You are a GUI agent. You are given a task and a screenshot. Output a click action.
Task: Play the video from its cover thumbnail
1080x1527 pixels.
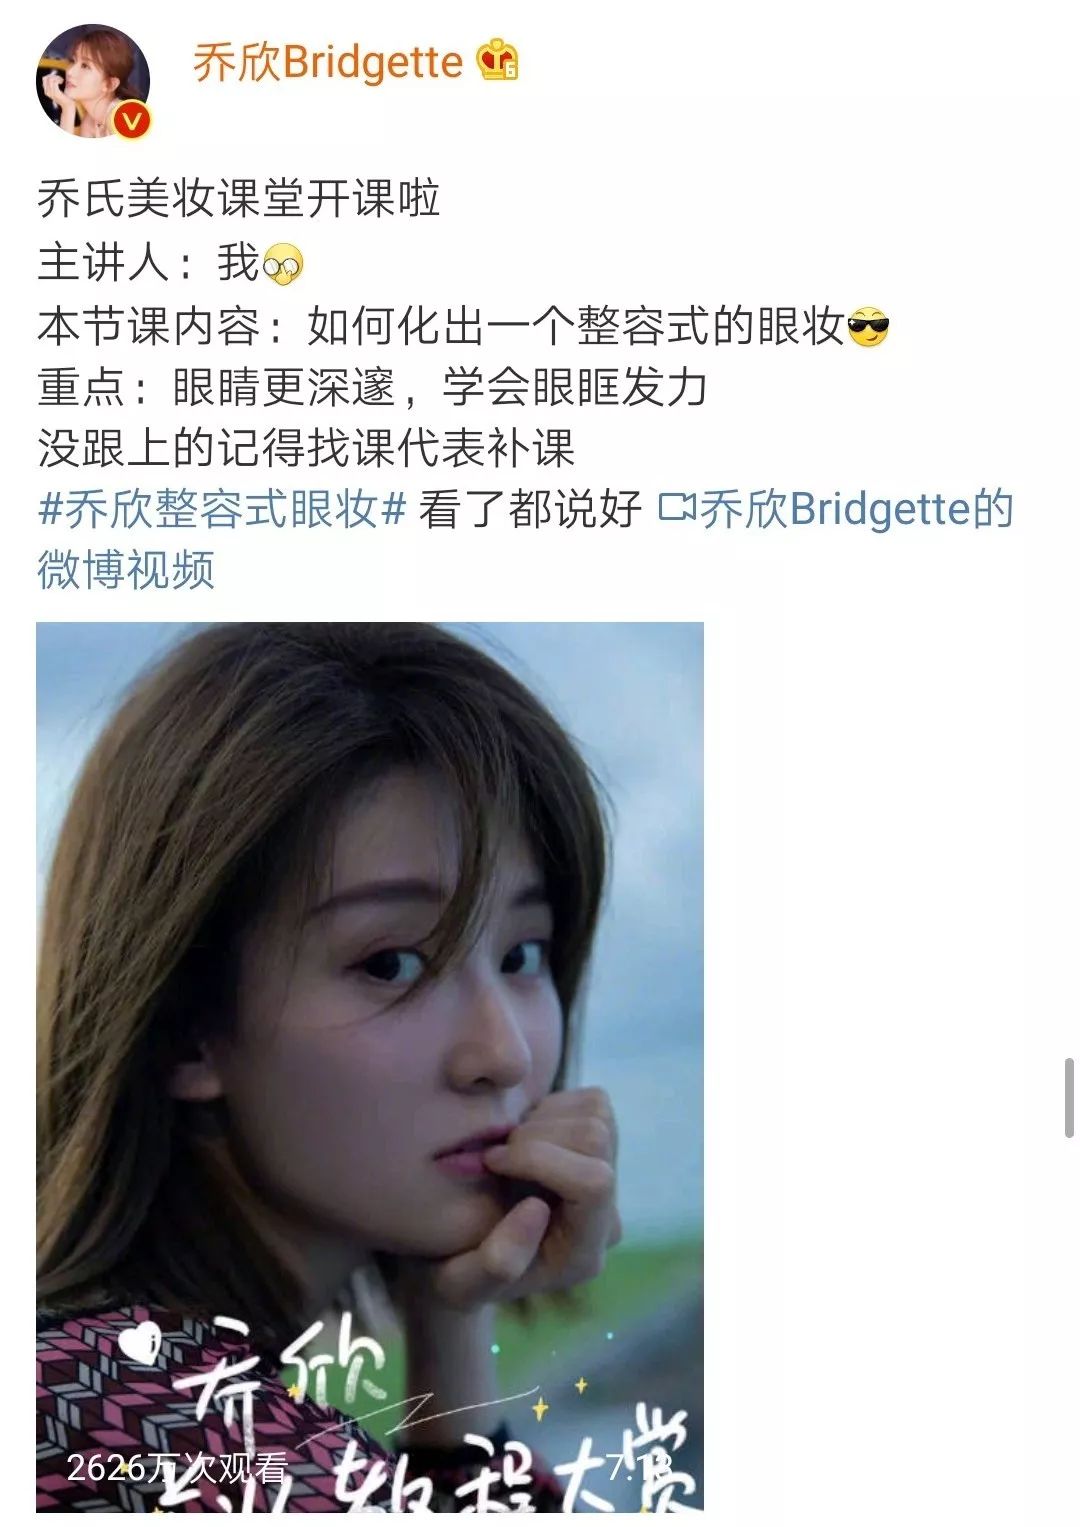pyautogui.click(x=370, y=1066)
